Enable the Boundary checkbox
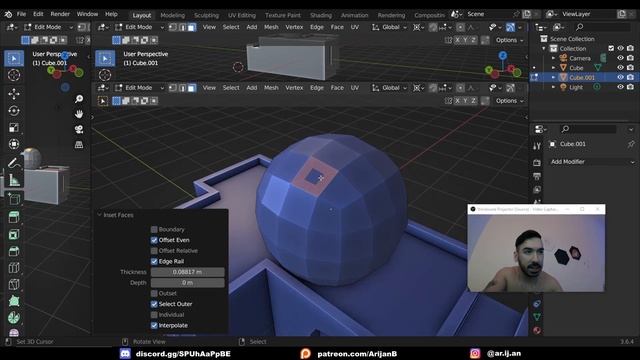Image resolution: width=640 pixels, height=360 pixels. 154,229
